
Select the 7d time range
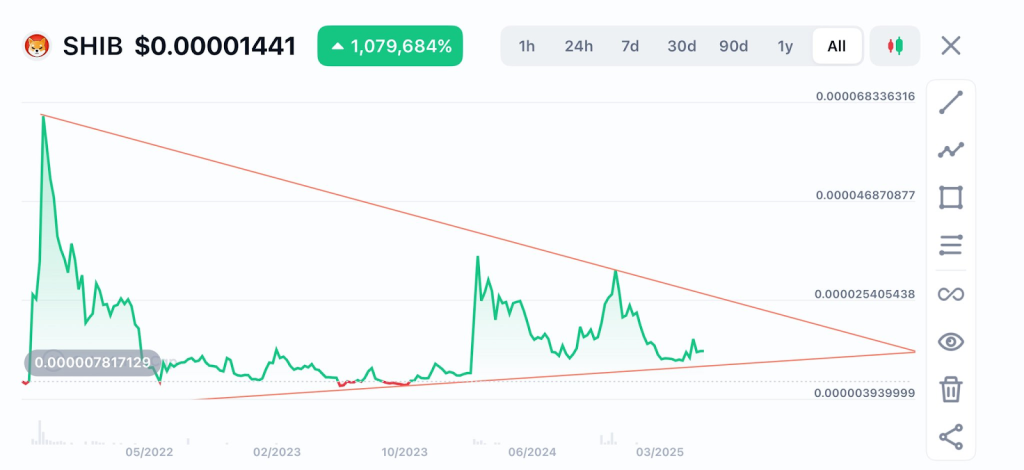coord(630,46)
